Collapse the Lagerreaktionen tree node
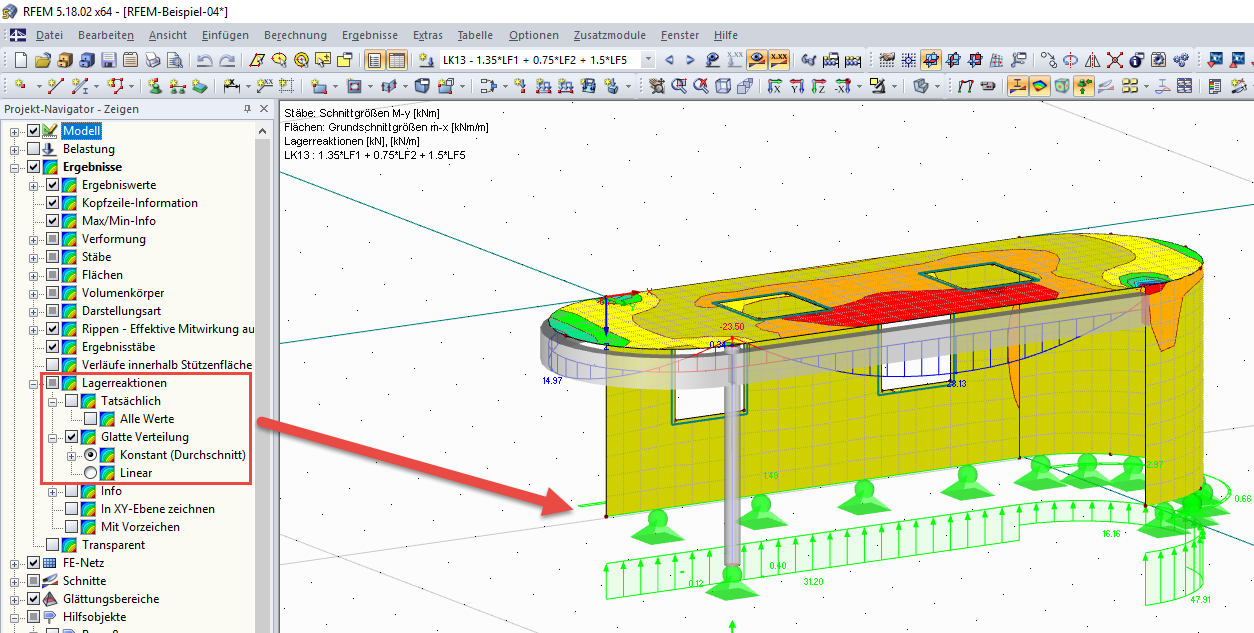The height and width of the screenshot is (633, 1254). [x=34, y=383]
